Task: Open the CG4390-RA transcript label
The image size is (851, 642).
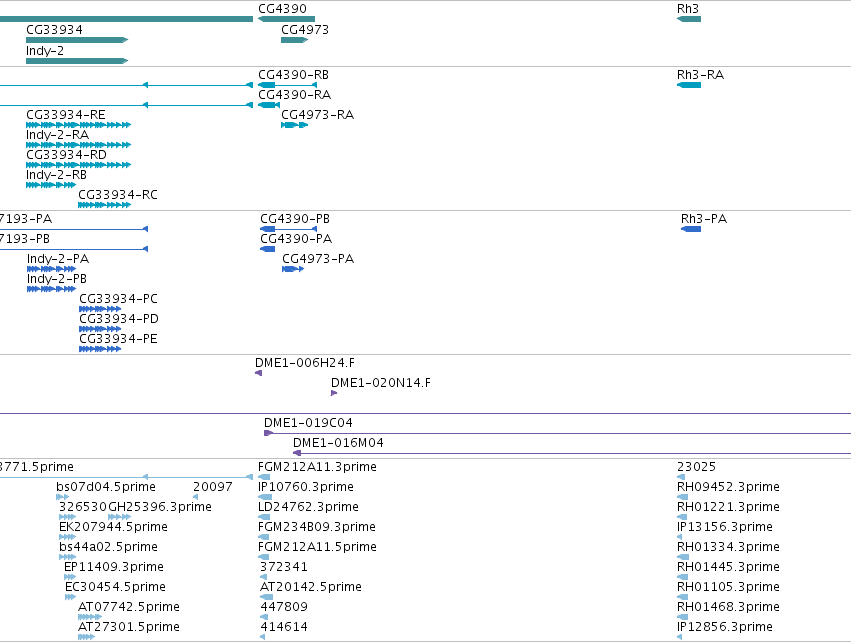Action: [295, 95]
